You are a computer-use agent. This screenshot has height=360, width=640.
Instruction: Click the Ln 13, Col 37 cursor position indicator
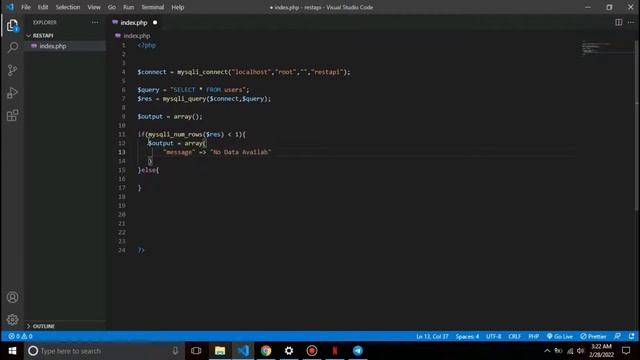pyautogui.click(x=432, y=336)
